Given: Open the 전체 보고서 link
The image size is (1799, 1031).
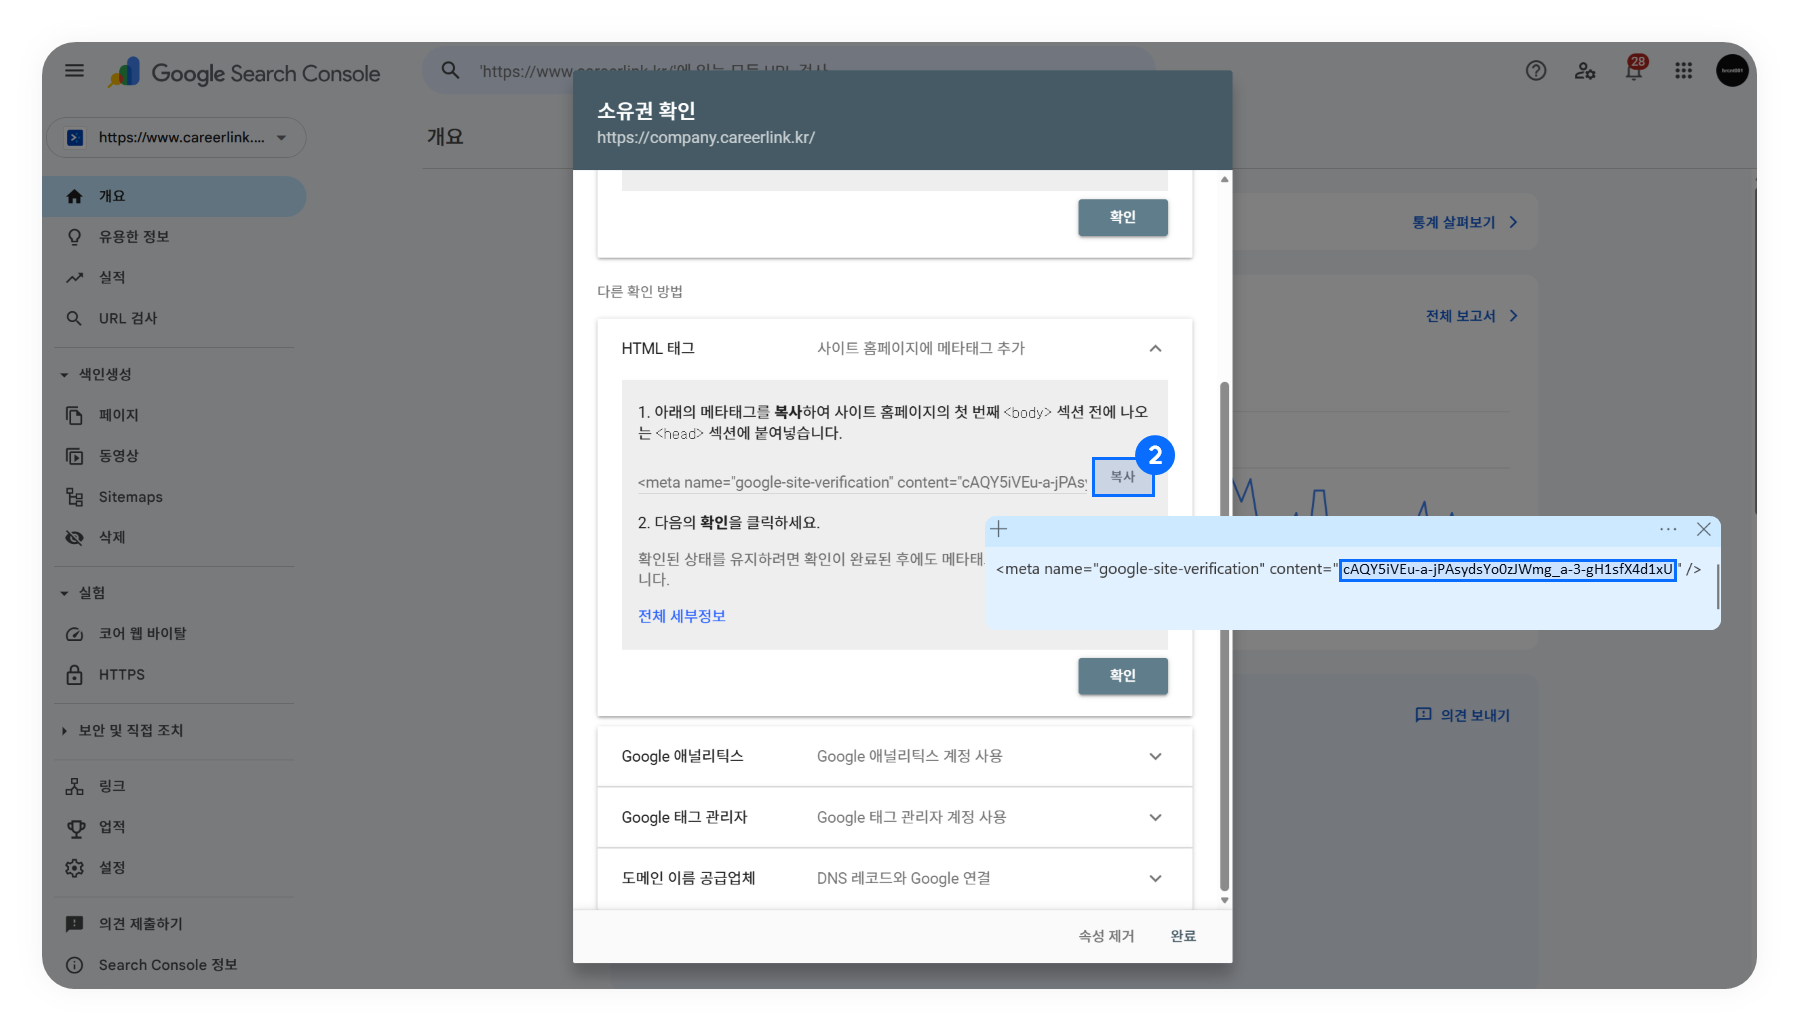Looking at the screenshot, I should [x=1472, y=316].
